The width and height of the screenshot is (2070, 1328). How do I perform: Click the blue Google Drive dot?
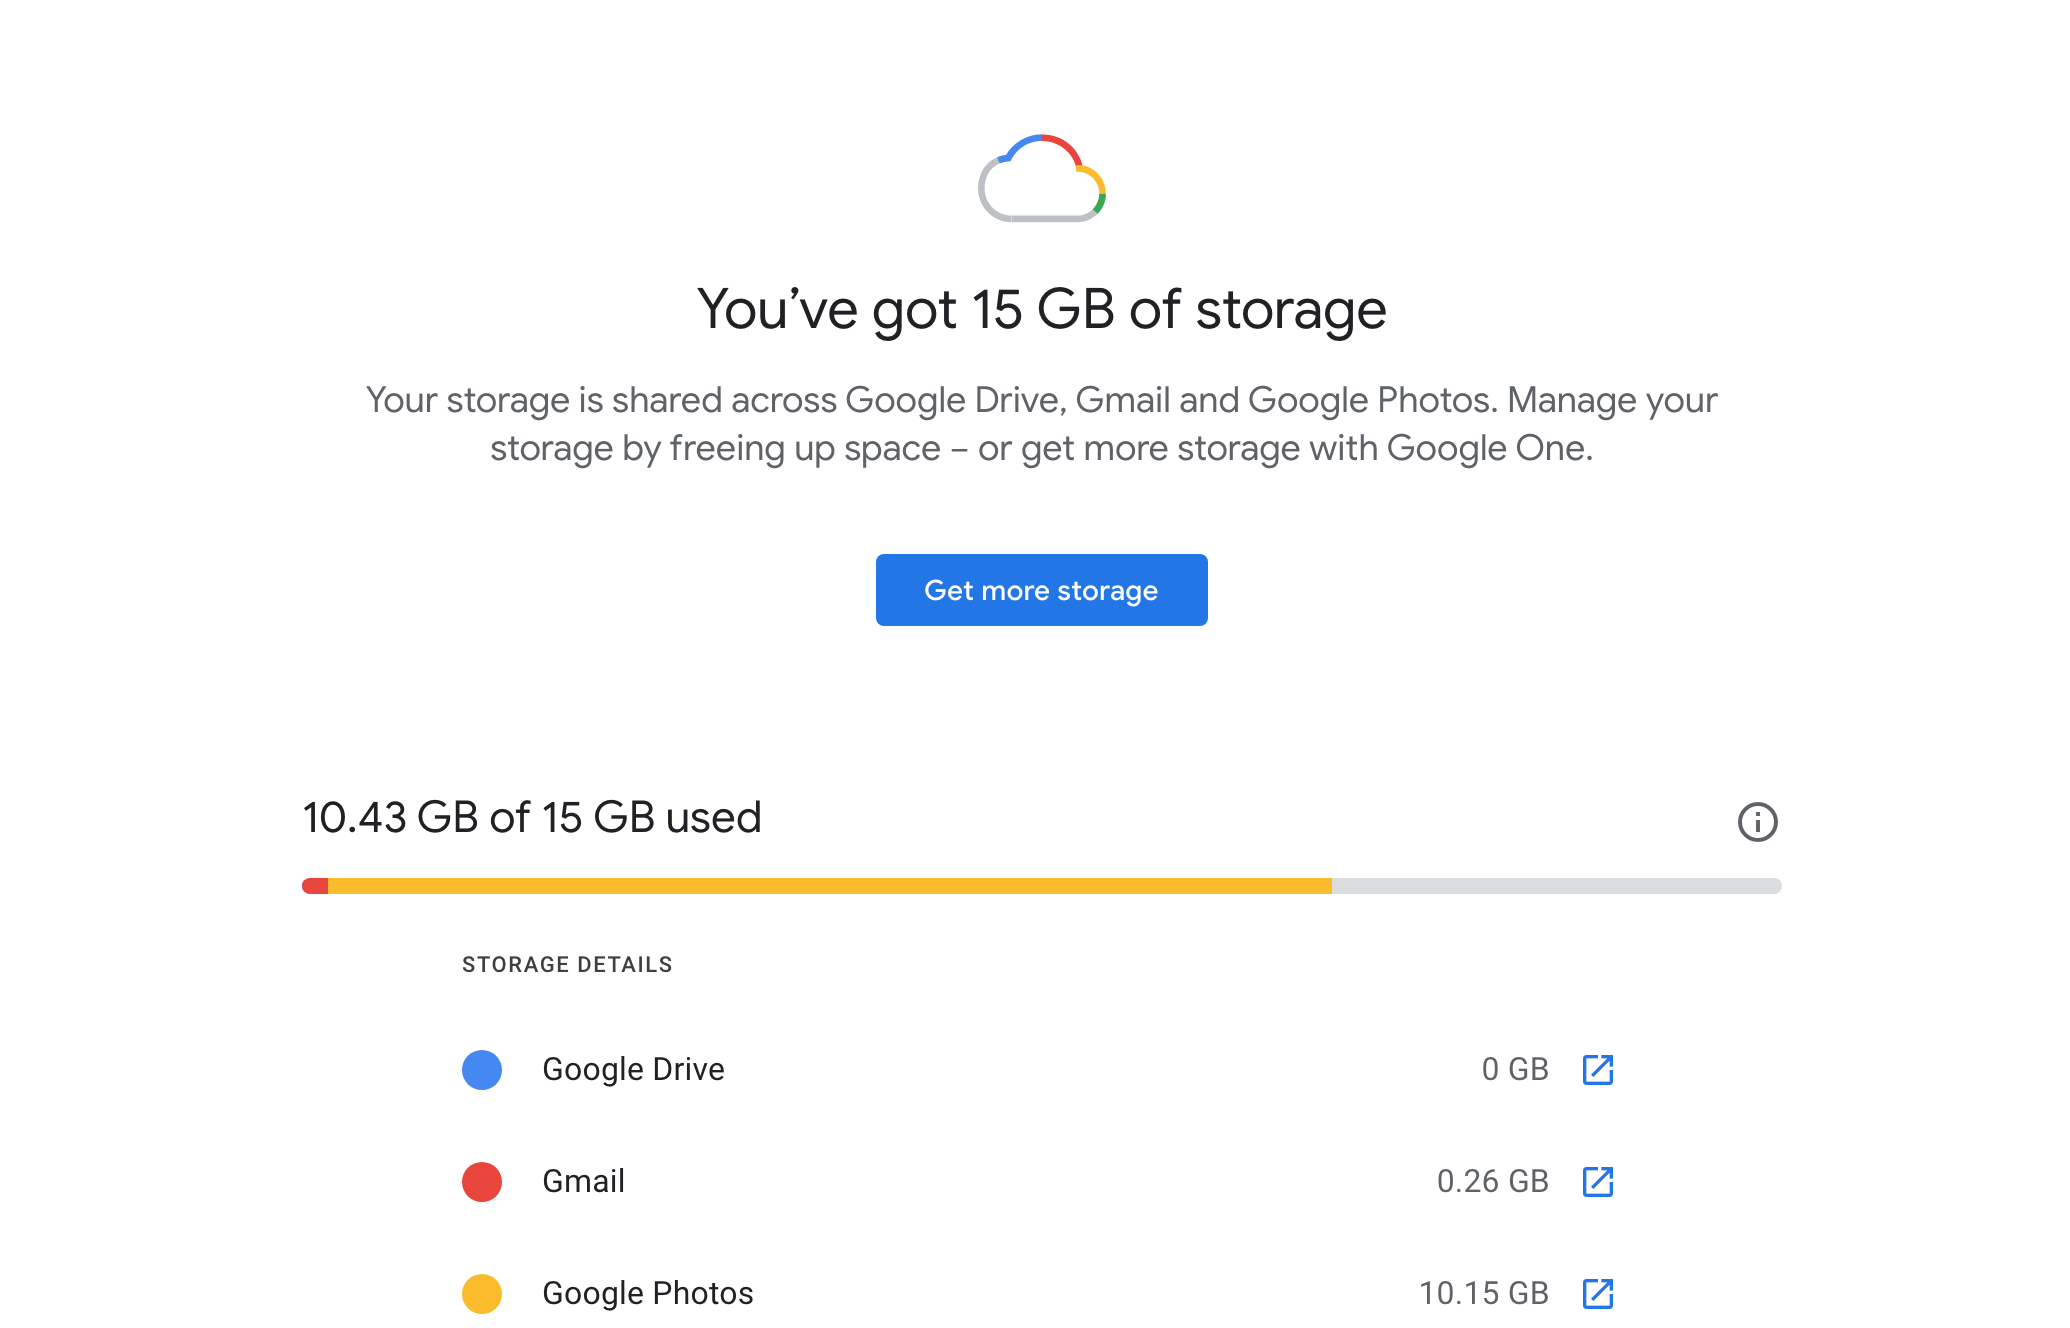coord(482,1069)
